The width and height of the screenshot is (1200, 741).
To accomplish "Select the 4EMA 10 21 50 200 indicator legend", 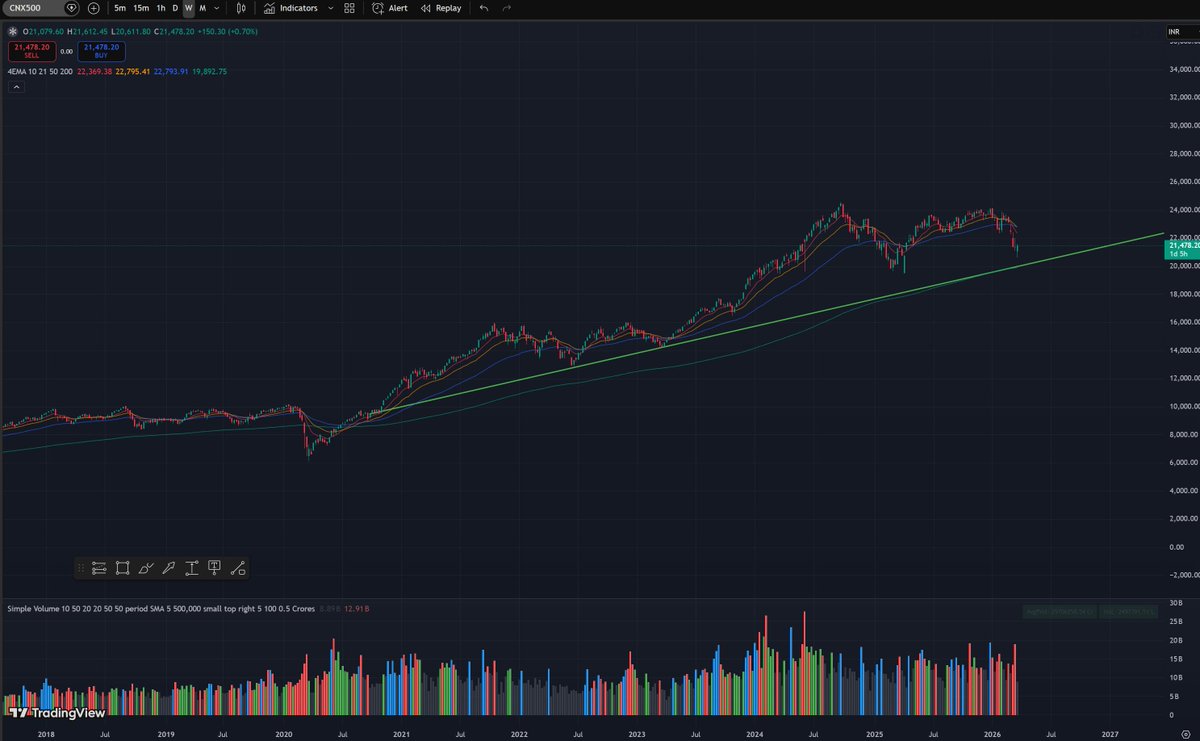I will (x=39, y=71).
